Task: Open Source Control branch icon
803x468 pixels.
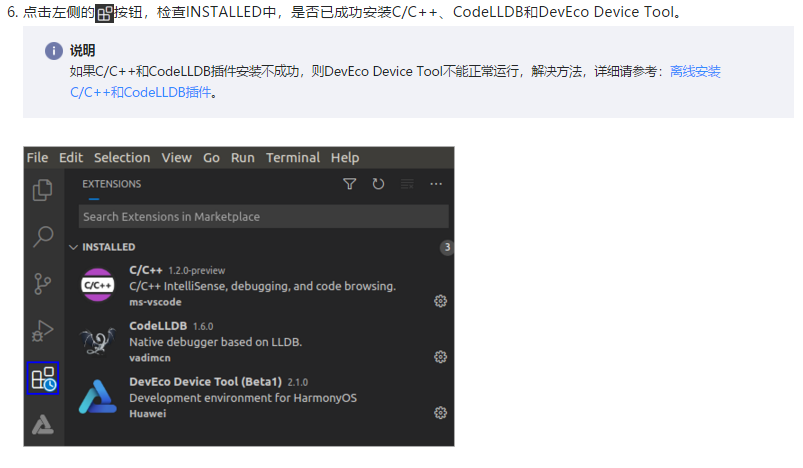Action: (43, 284)
